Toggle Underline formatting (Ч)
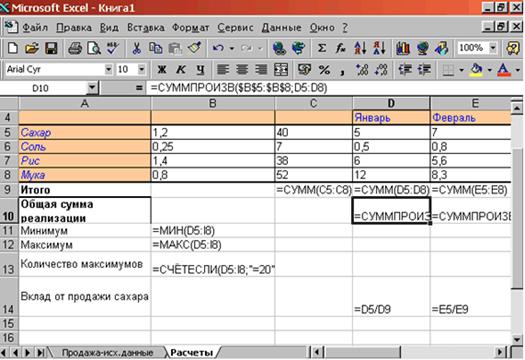The height and width of the screenshot is (360, 525). [x=200, y=70]
